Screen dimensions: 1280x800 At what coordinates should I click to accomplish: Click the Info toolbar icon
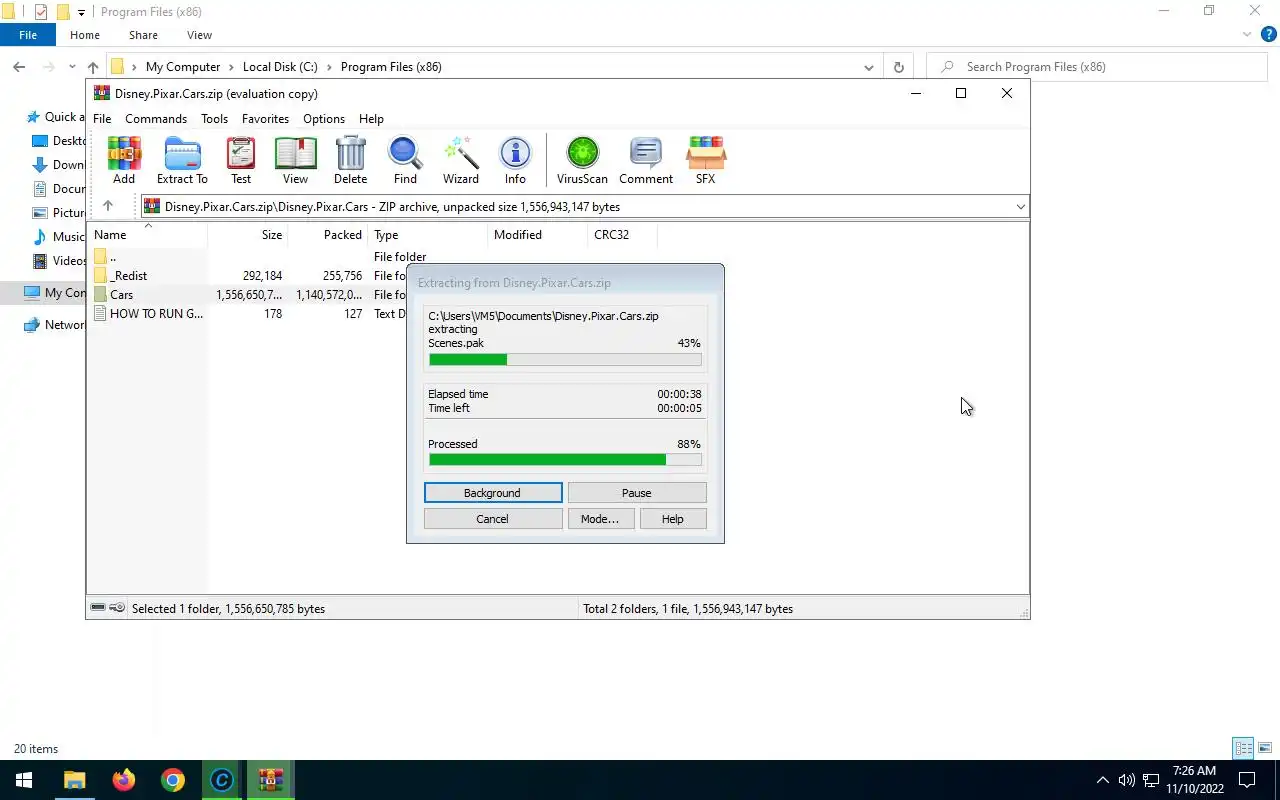click(x=515, y=160)
